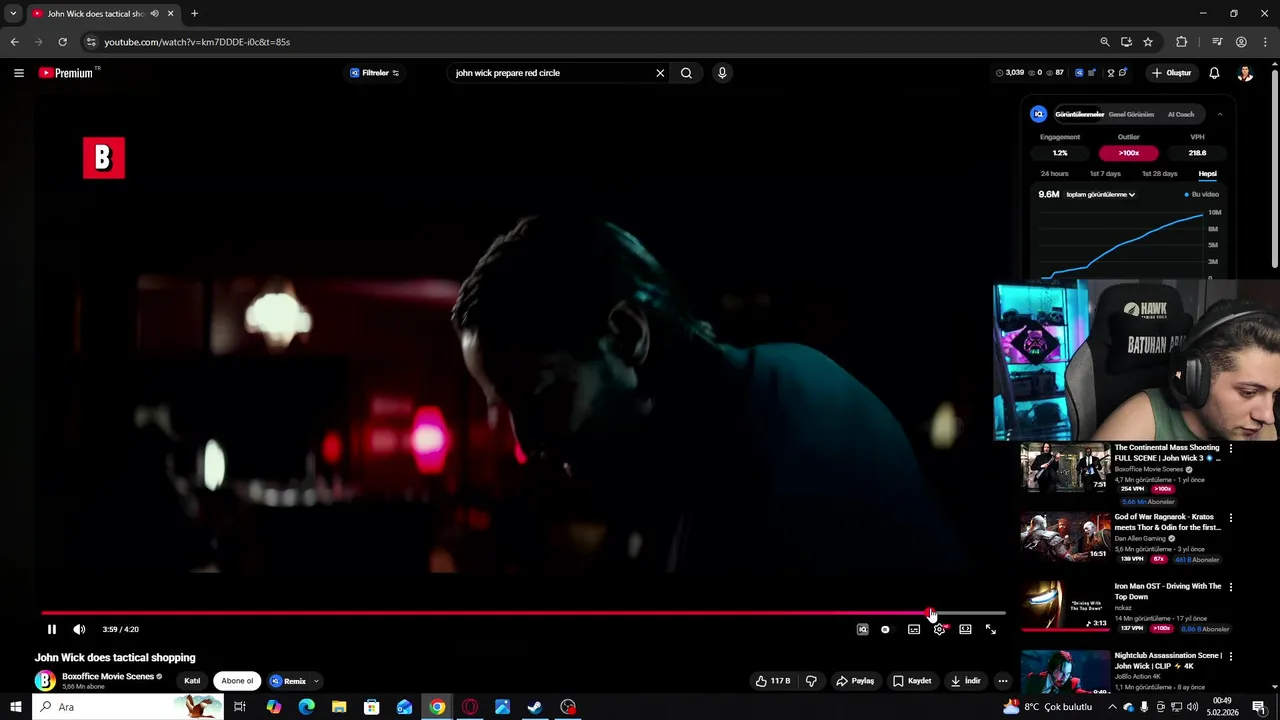Open Iron Man OST video thumbnail
1280x720 pixels.
(x=1065, y=605)
